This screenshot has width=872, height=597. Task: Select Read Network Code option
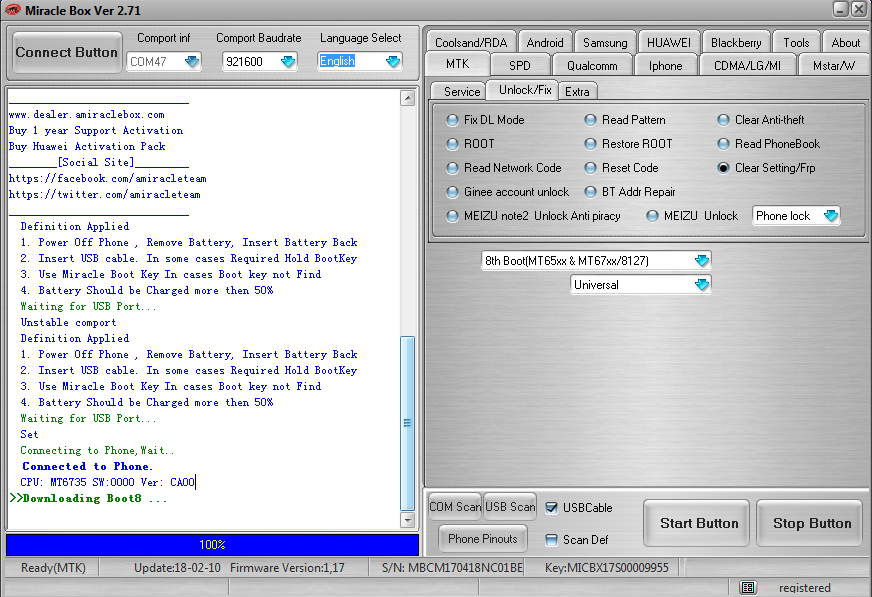tap(453, 168)
